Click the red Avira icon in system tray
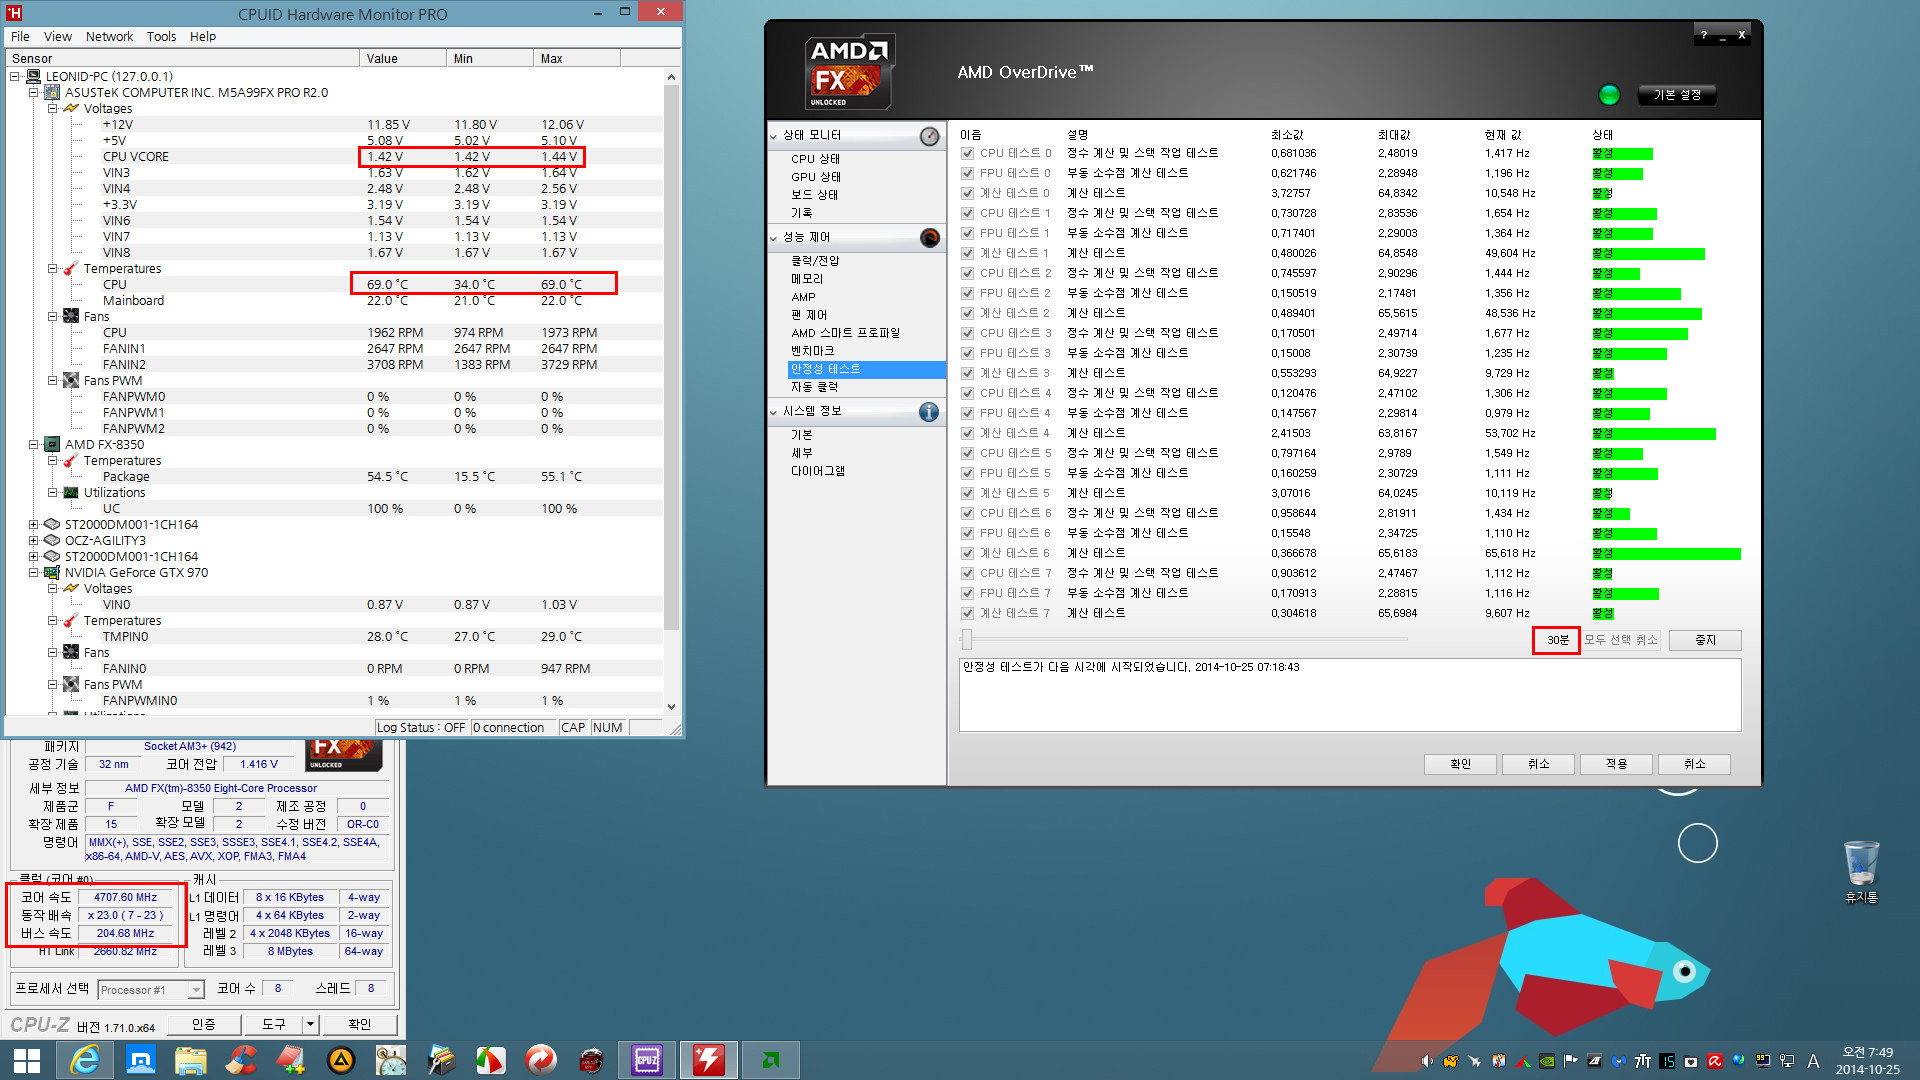Viewport: 1920px width, 1080px height. tap(1715, 1061)
